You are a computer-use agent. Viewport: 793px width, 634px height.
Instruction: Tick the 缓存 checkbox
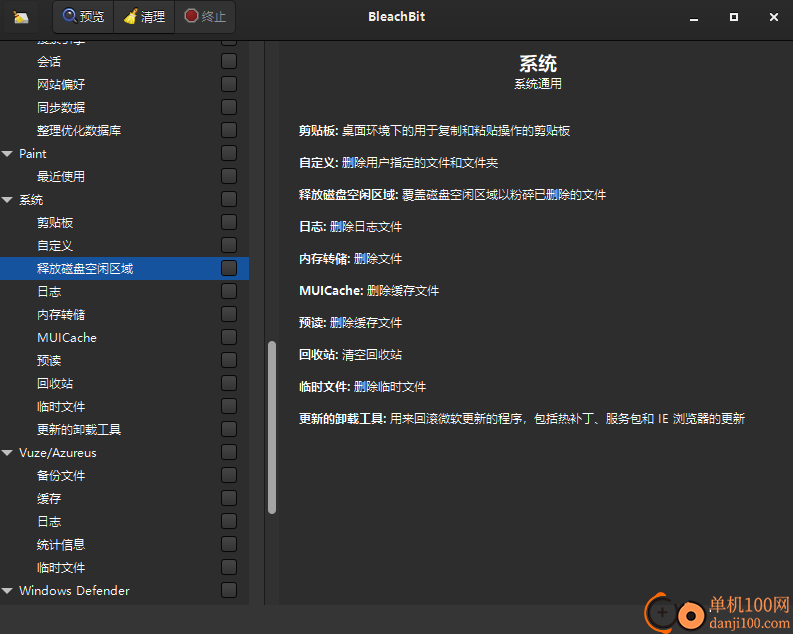229,498
